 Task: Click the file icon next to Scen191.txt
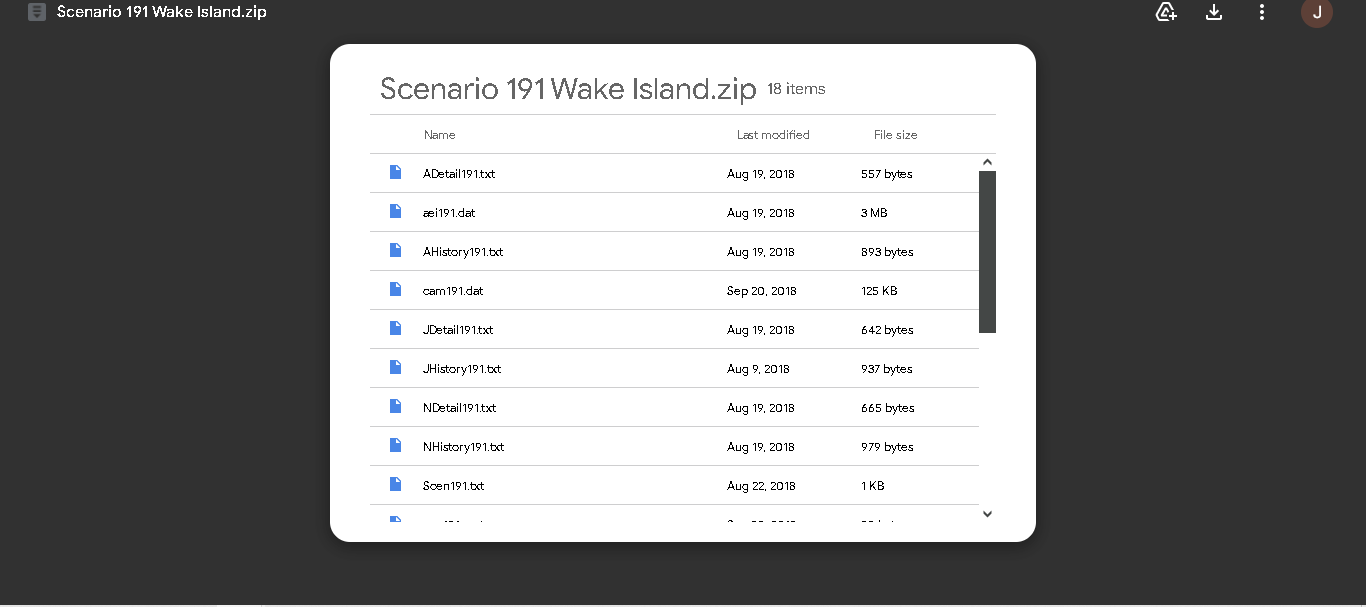(x=396, y=485)
